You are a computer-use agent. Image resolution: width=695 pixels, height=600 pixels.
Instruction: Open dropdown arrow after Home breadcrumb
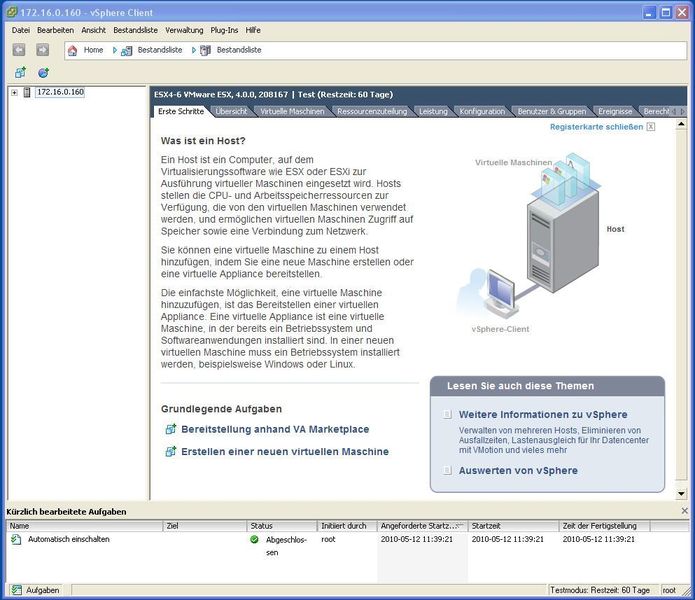(115, 51)
